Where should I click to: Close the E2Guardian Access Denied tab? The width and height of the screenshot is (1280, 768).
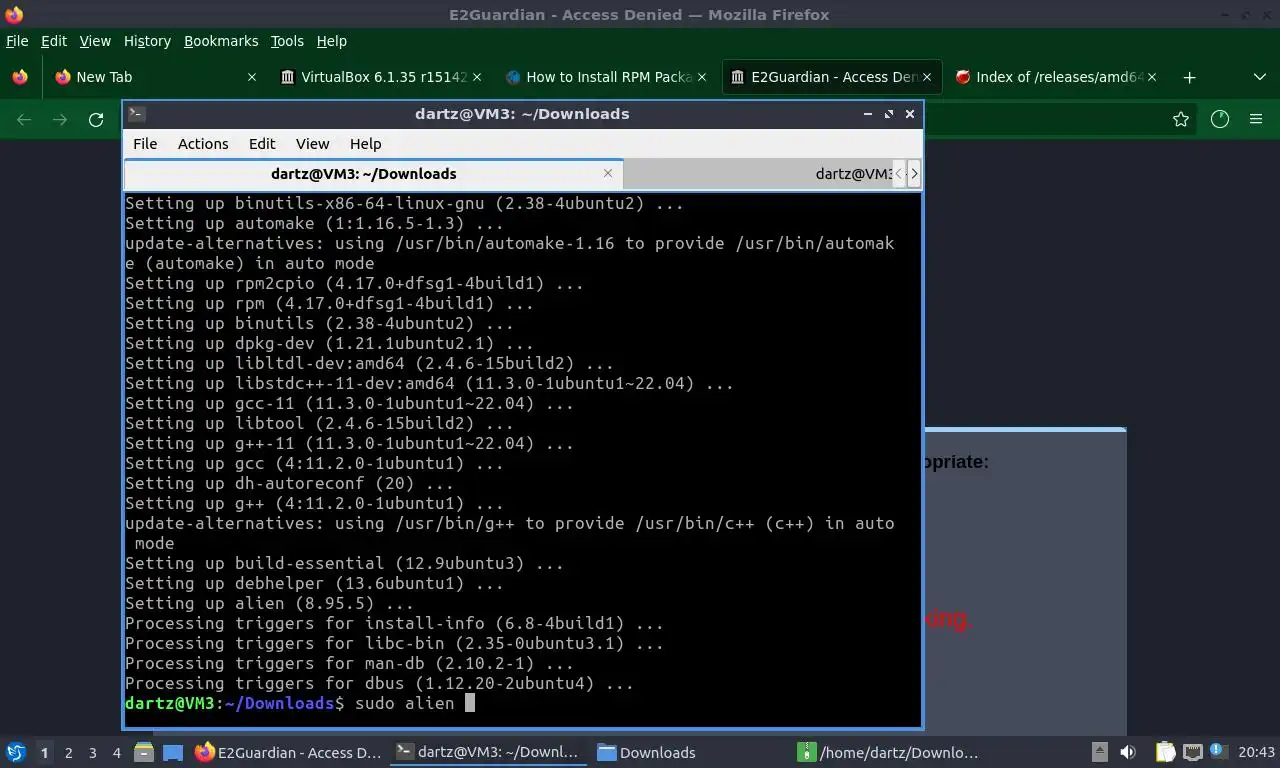point(927,77)
